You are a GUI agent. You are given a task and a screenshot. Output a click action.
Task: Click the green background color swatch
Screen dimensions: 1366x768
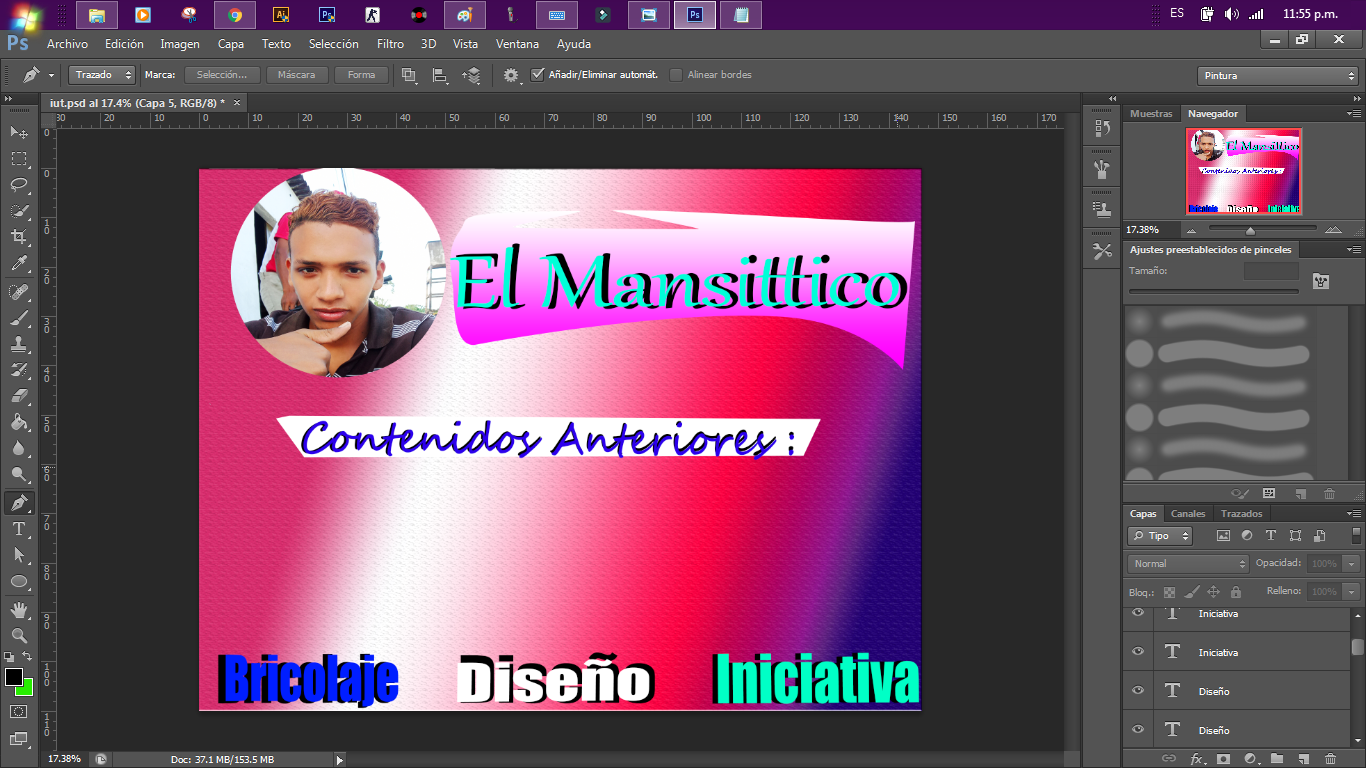tap(26, 688)
